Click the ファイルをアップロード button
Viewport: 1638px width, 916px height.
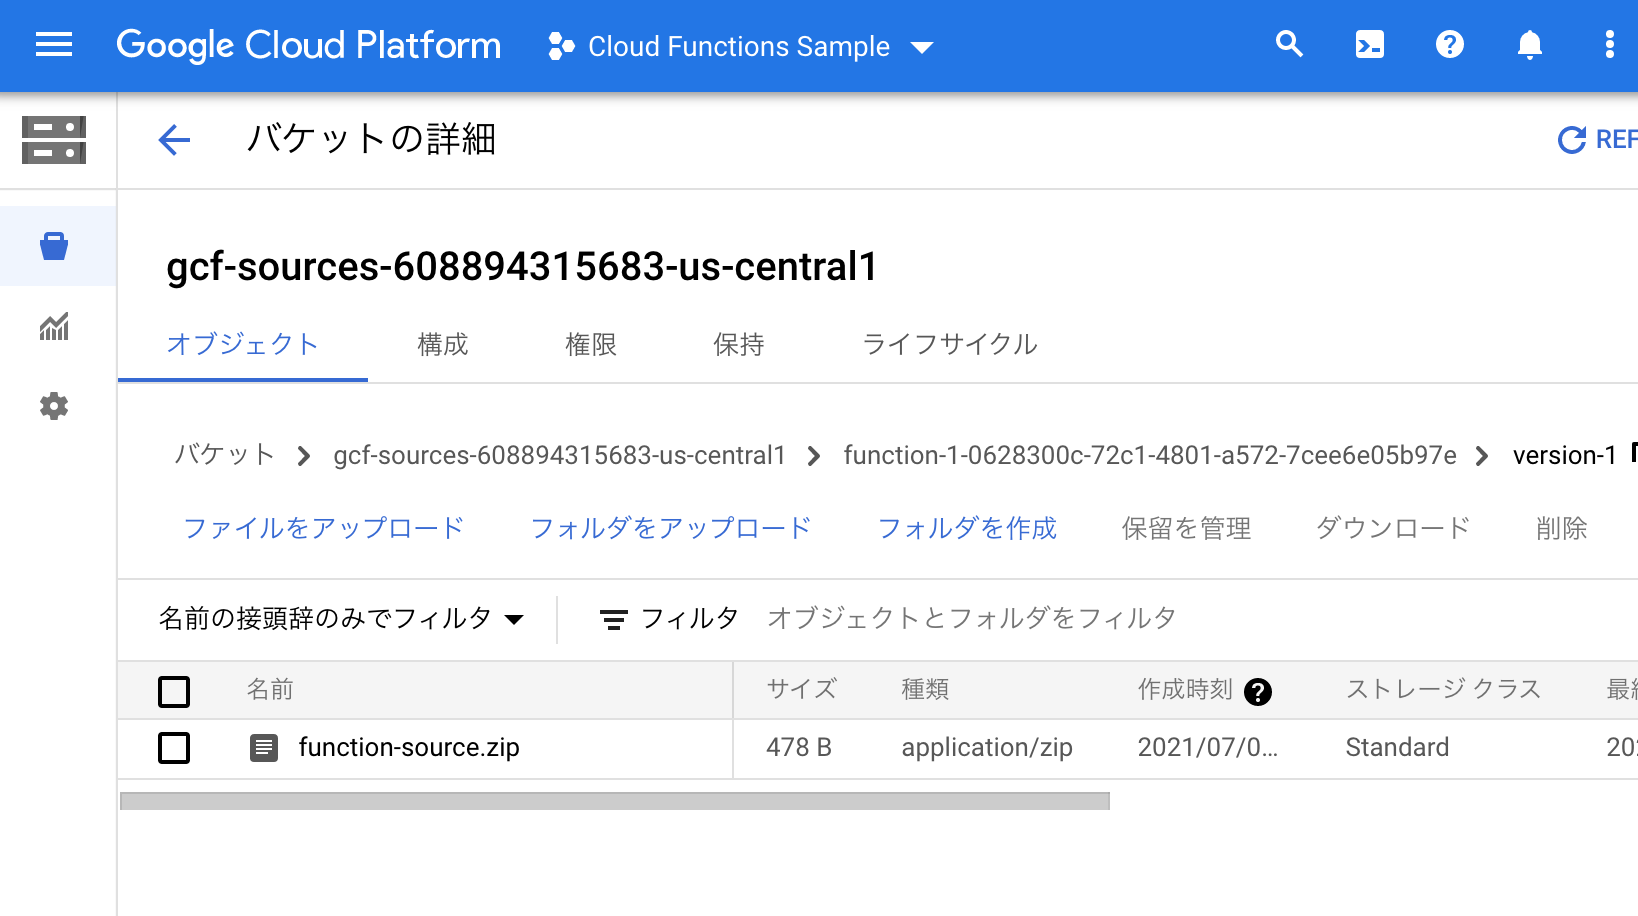323,528
